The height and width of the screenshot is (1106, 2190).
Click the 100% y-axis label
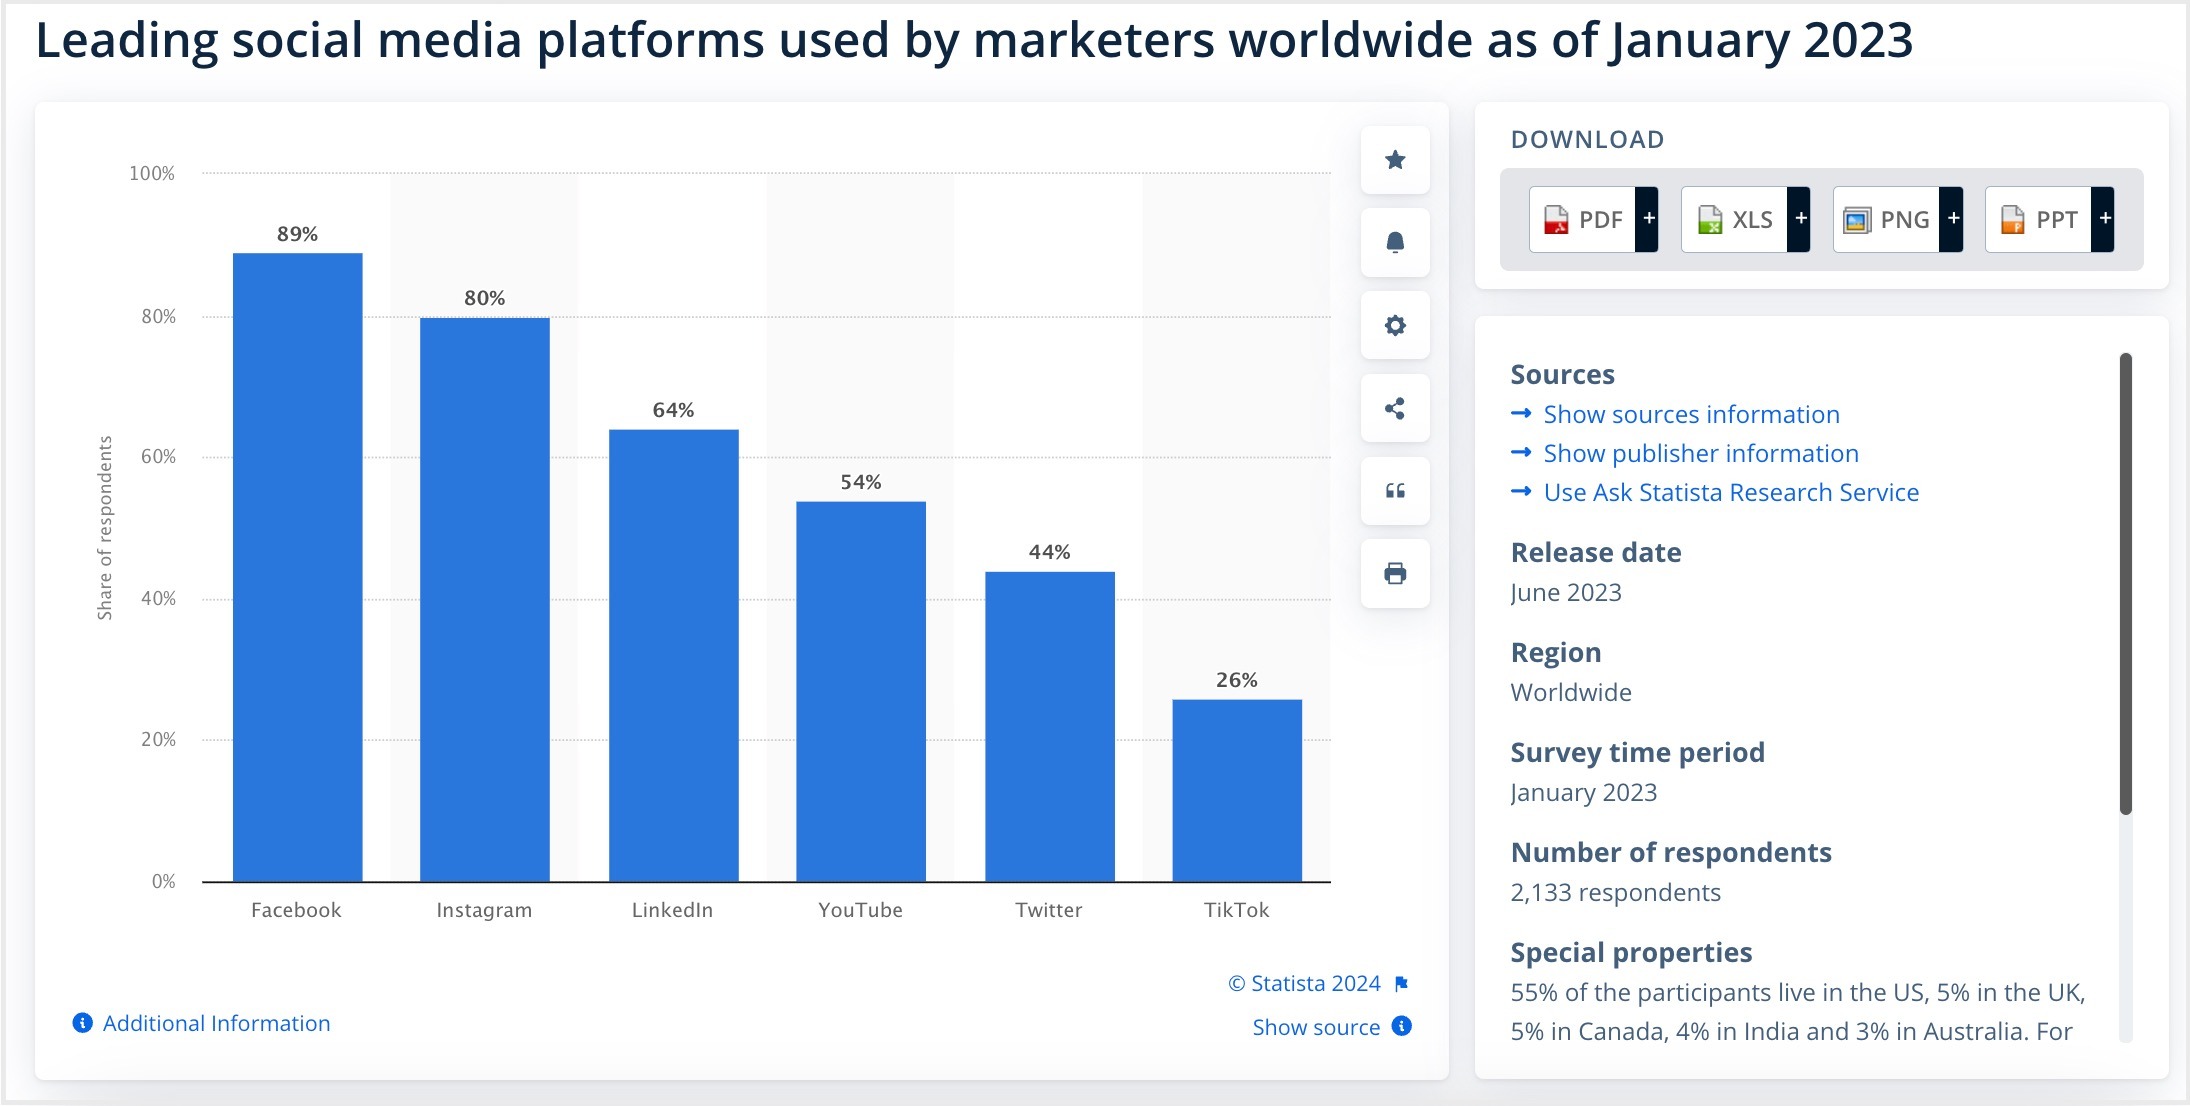pos(152,174)
